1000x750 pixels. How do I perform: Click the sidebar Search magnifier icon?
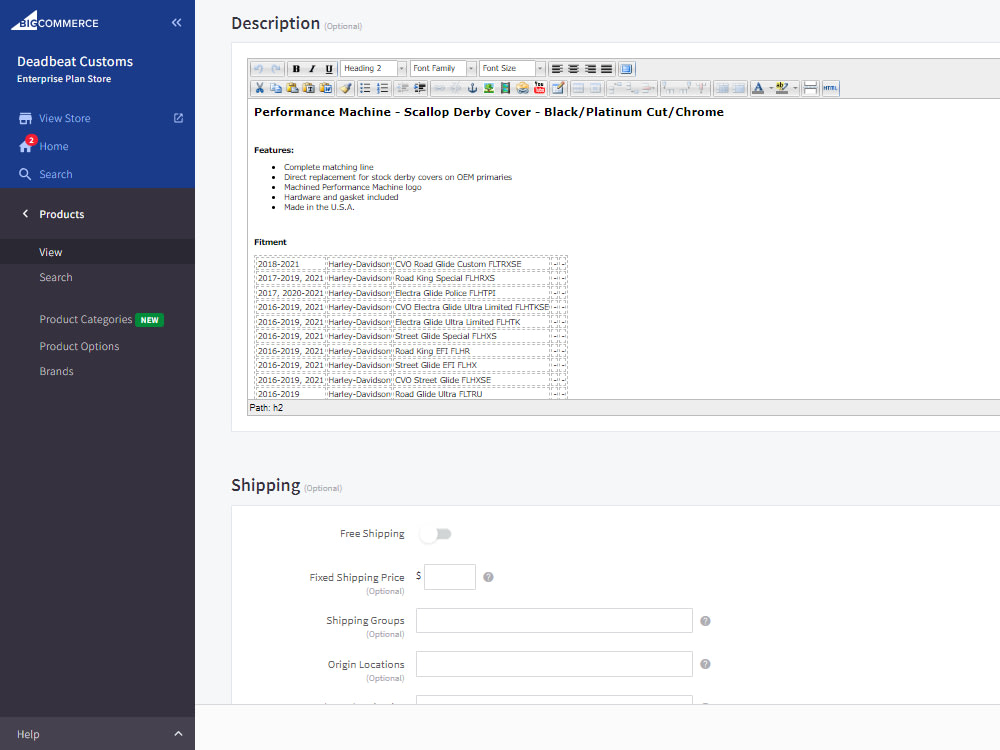pos(25,174)
